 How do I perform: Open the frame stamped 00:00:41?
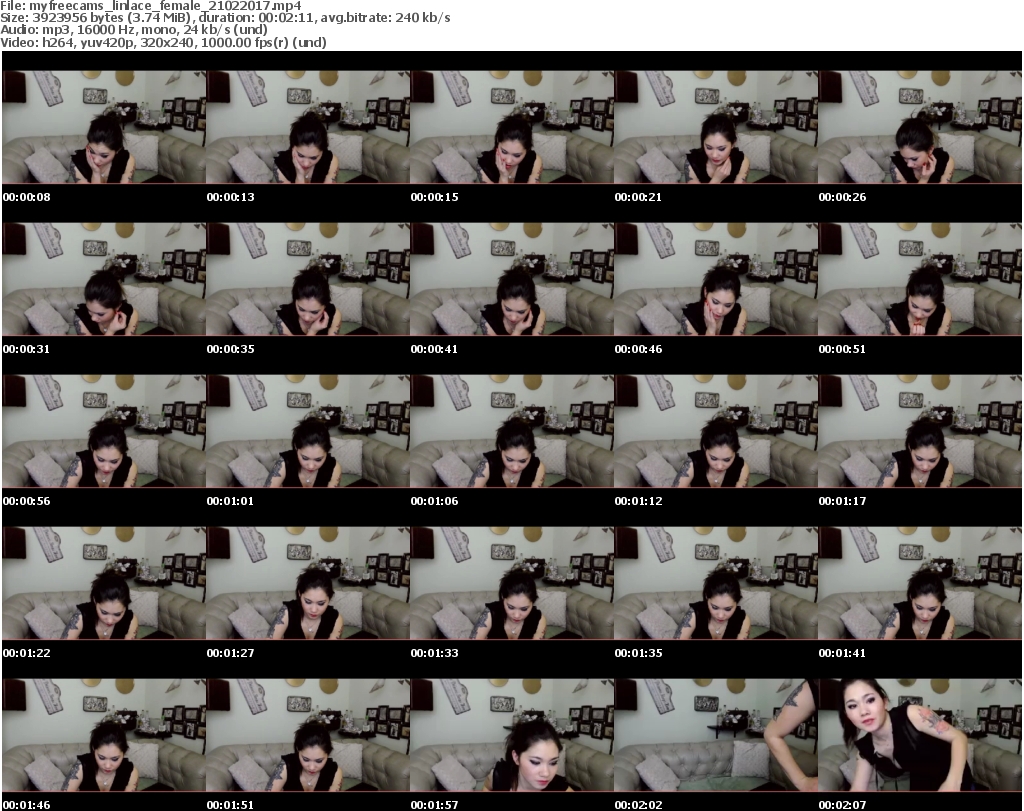(511, 279)
